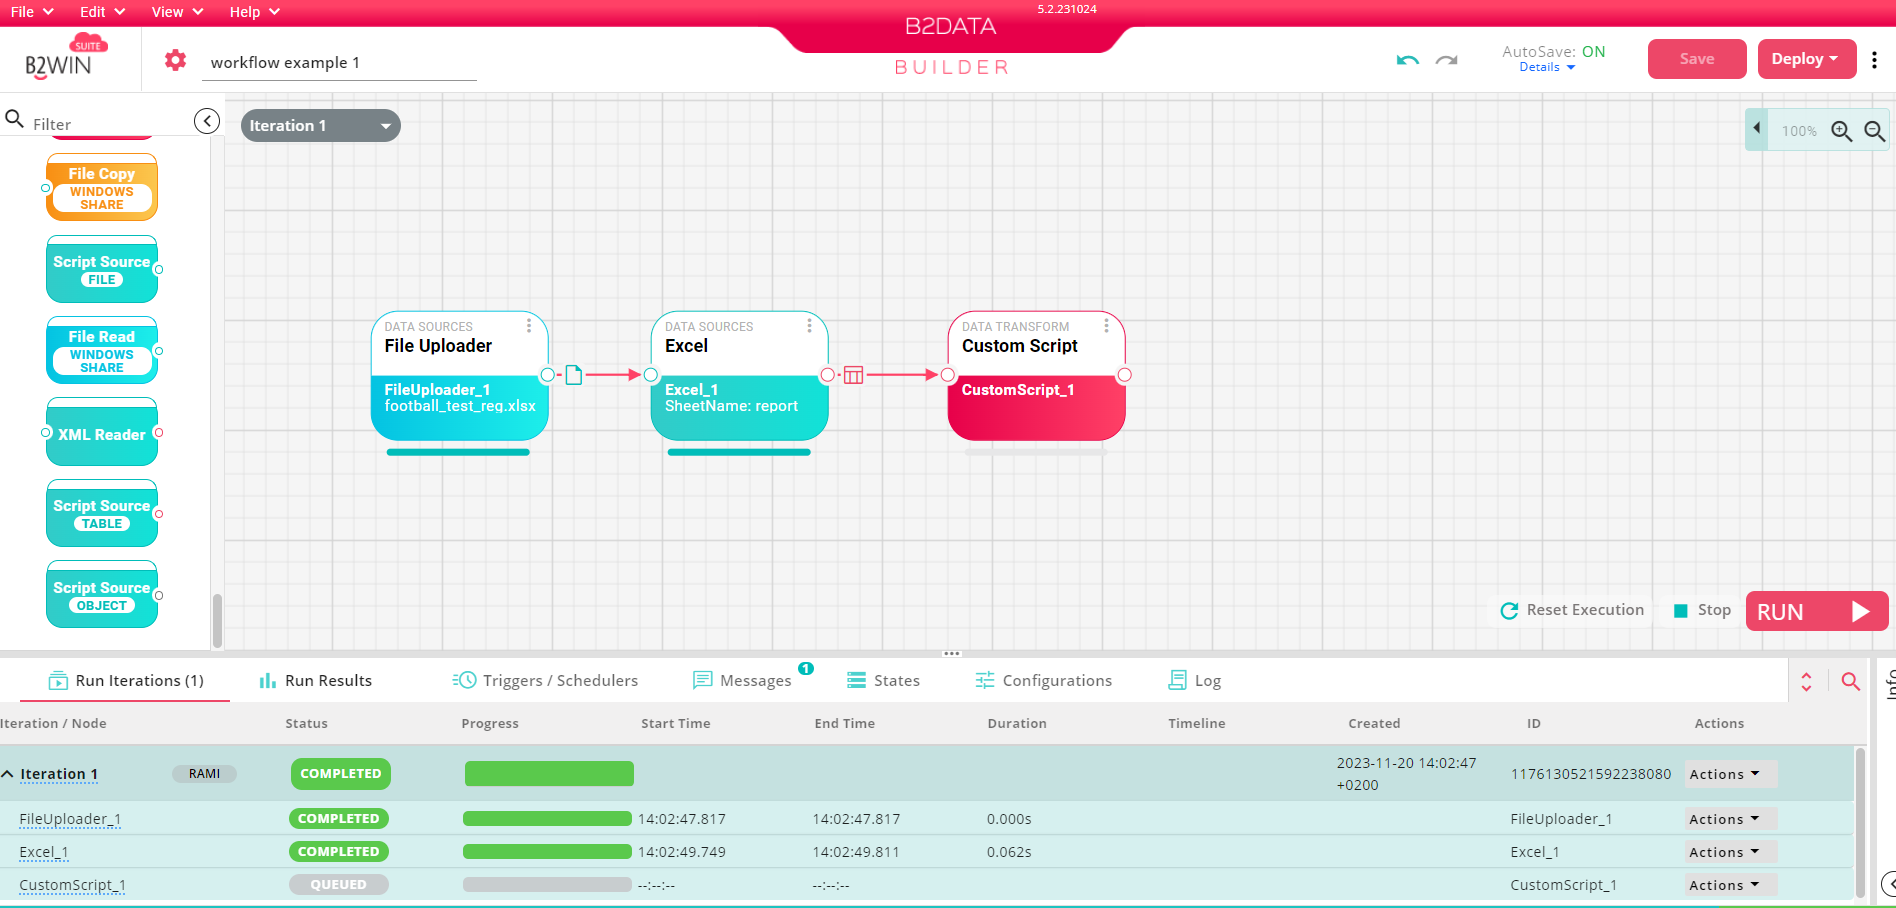
Task: Open File Uploader node options menu
Action: [529, 326]
